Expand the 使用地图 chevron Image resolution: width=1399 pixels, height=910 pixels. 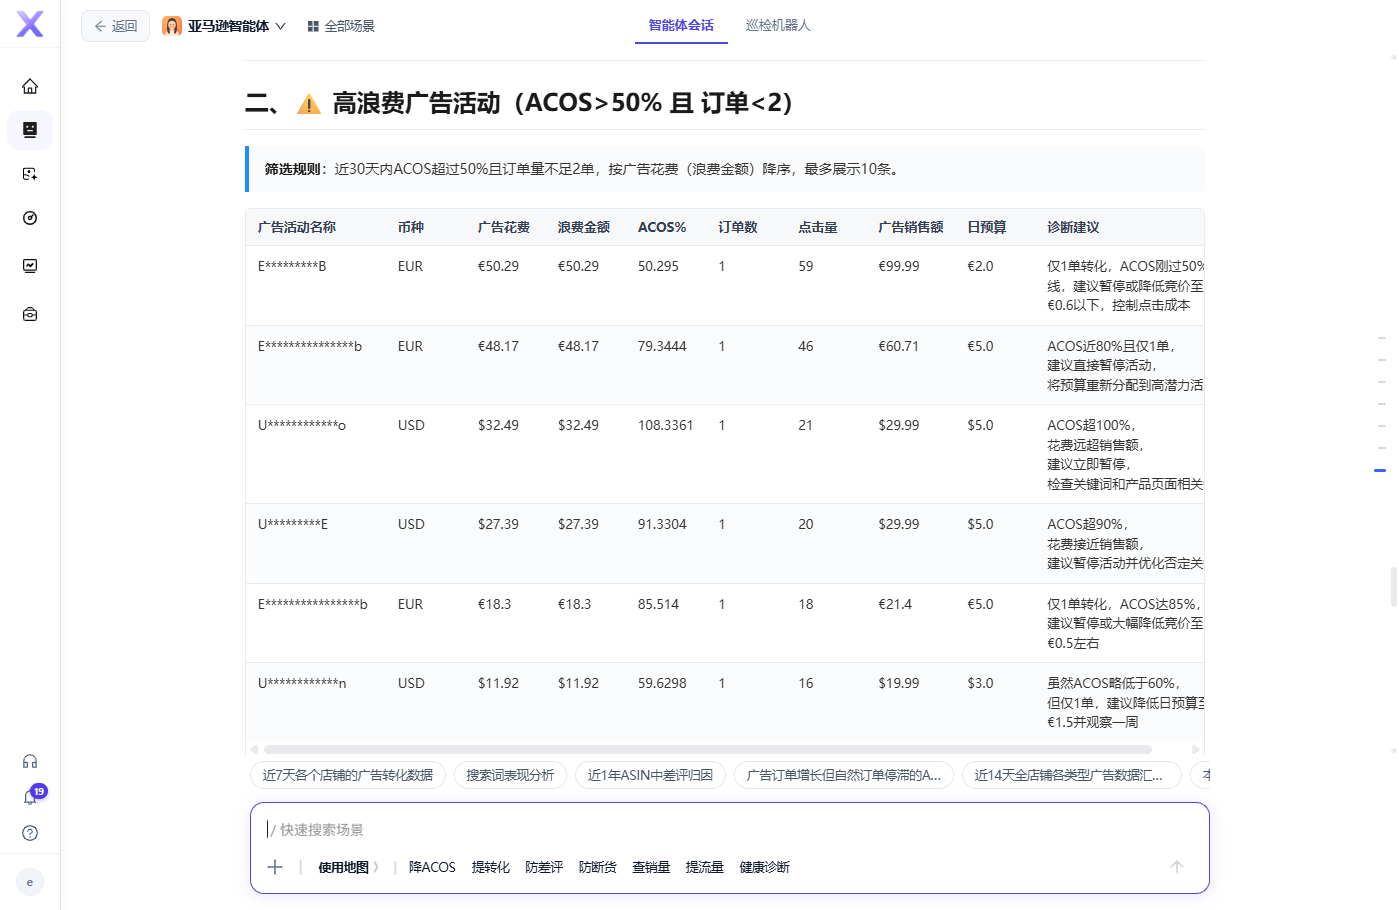point(376,867)
